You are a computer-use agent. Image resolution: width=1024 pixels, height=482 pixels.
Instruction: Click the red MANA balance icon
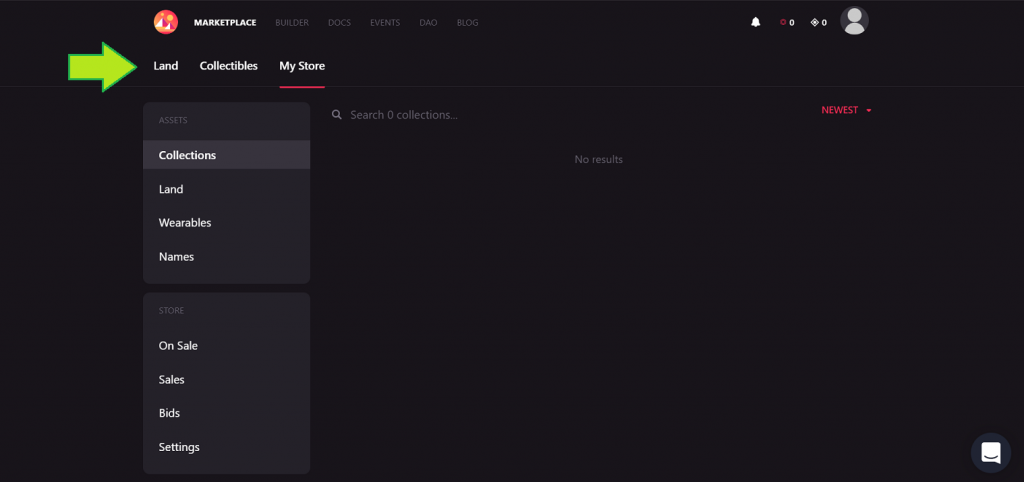(783, 22)
